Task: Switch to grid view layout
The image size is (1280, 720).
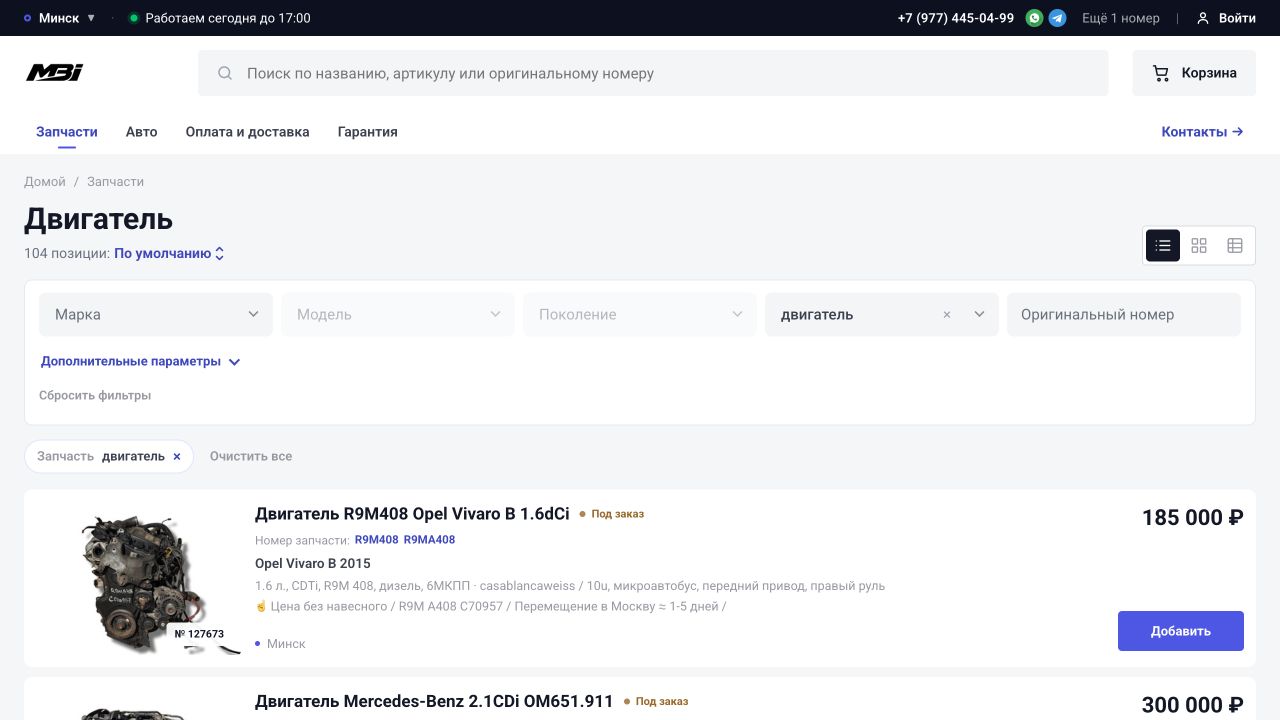Action: pyautogui.click(x=1199, y=245)
